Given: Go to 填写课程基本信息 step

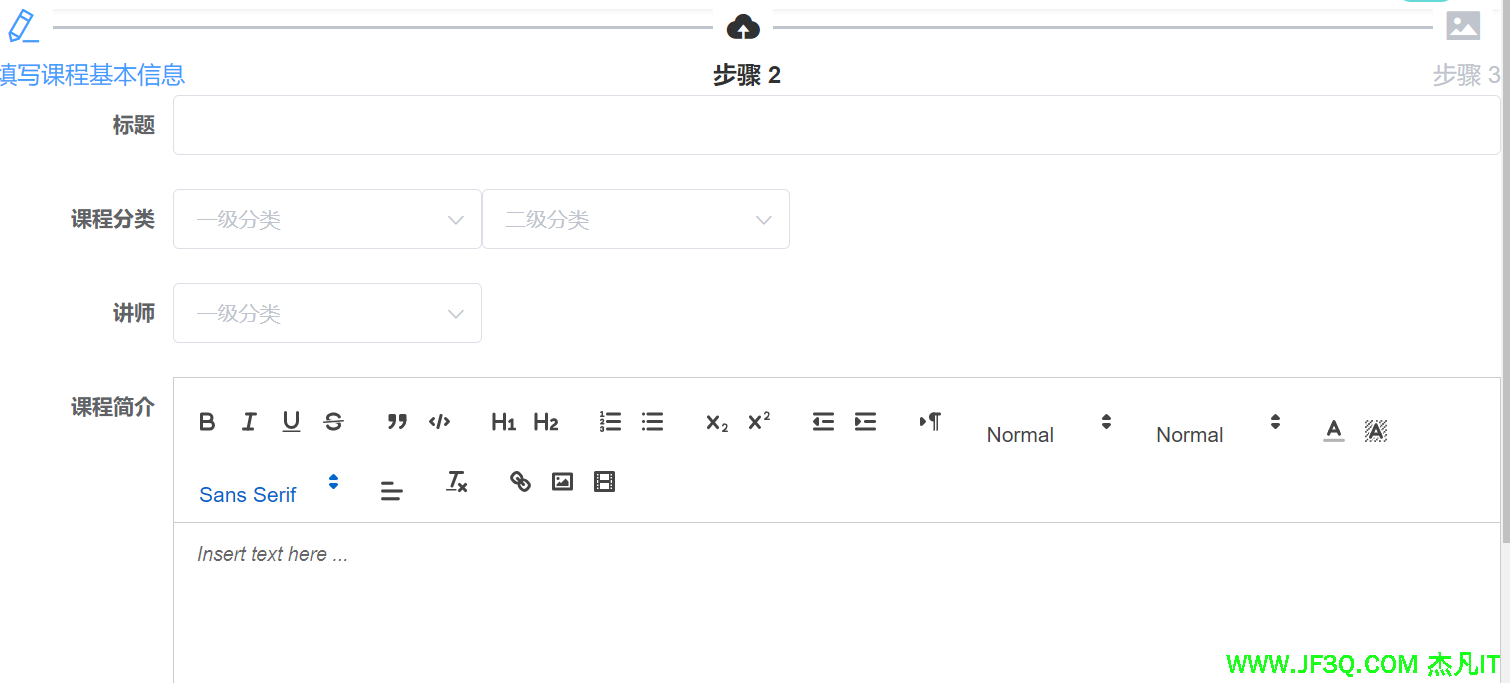Looking at the screenshot, I should tap(22, 28).
